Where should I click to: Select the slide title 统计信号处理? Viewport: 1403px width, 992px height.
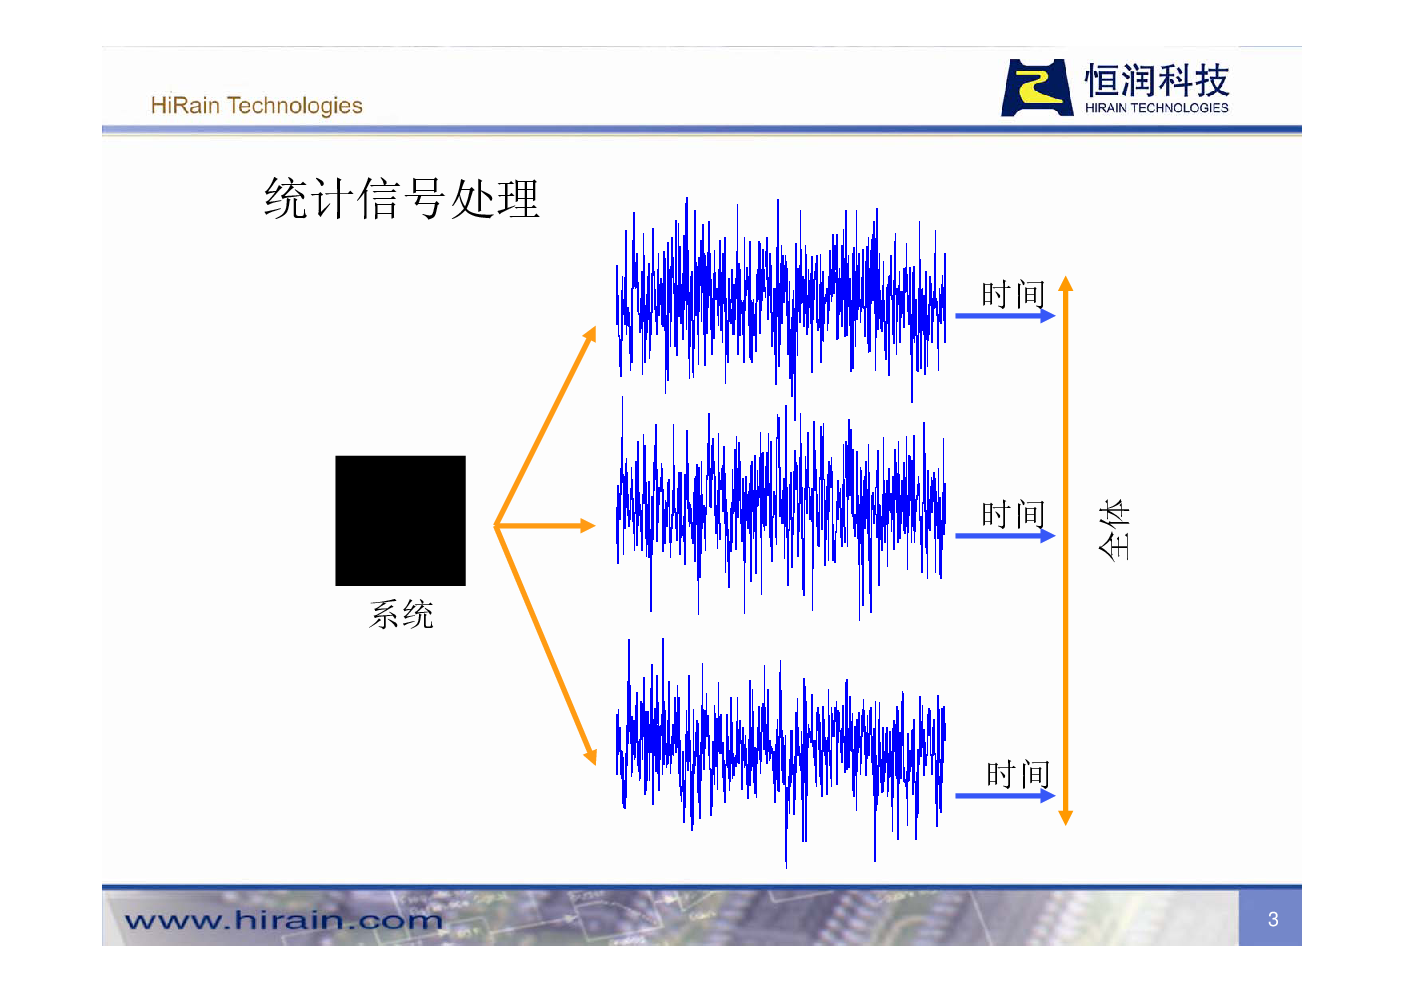(401, 198)
